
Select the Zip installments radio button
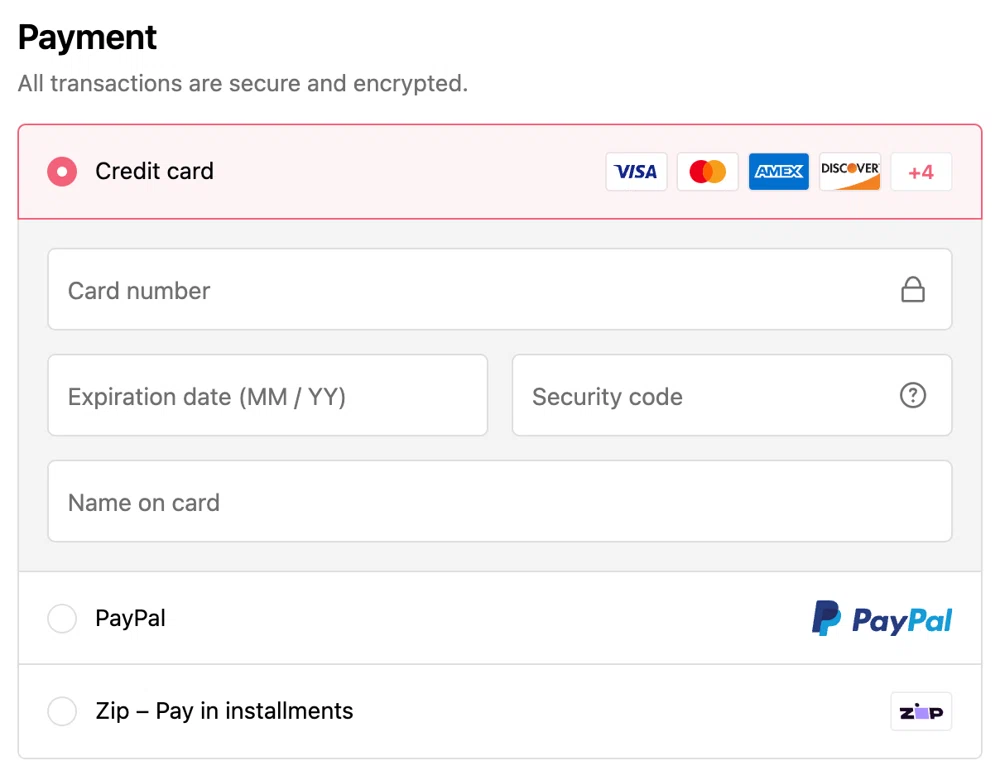click(x=62, y=712)
